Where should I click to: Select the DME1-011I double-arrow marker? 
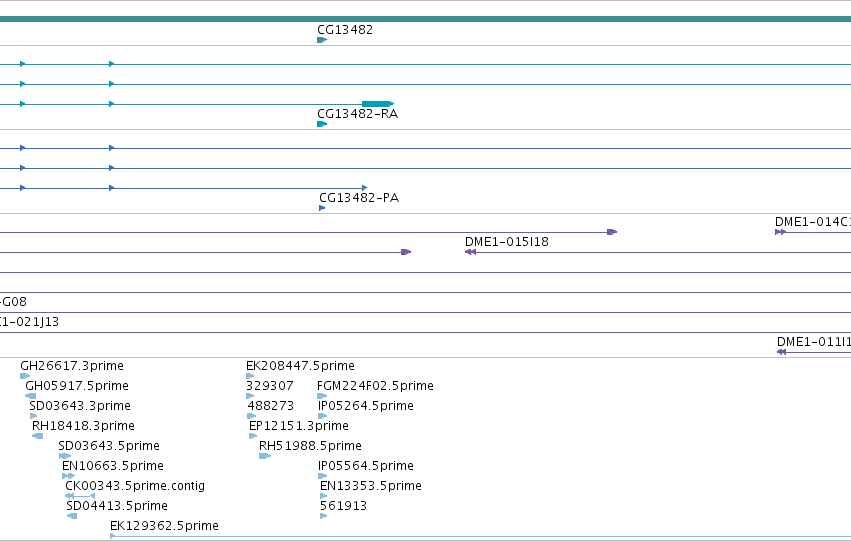point(782,352)
